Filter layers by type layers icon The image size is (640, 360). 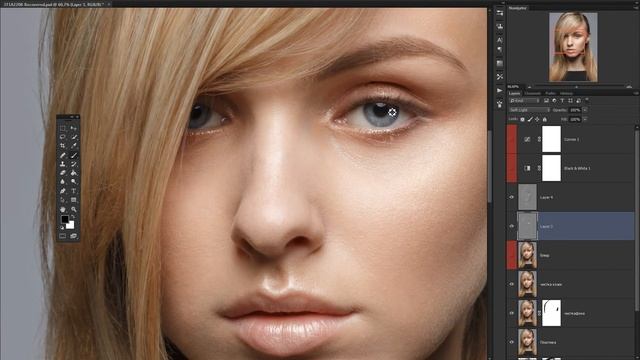pyautogui.click(x=562, y=101)
